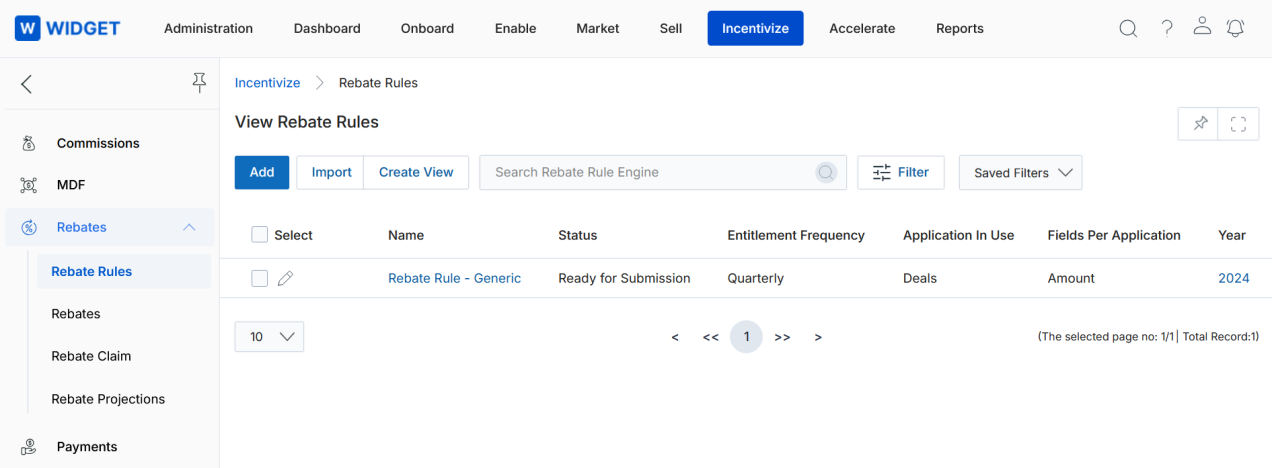Click the Create View button

coord(416,172)
